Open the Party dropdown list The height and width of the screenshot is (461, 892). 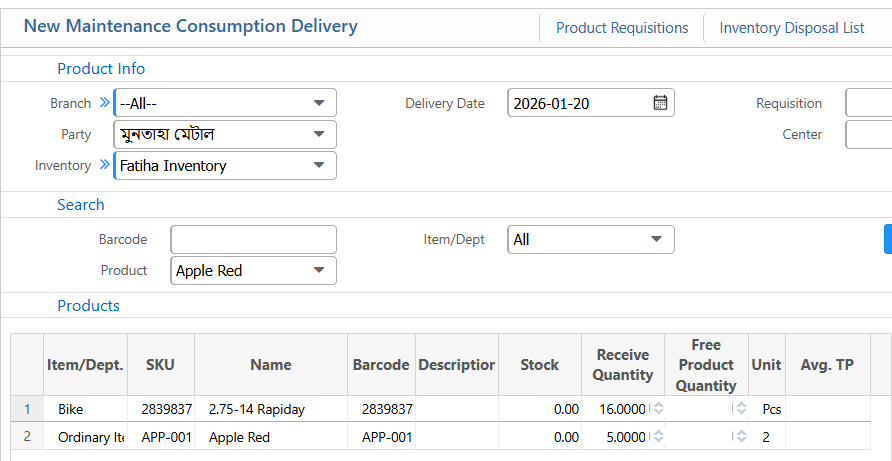coord(319,134)
